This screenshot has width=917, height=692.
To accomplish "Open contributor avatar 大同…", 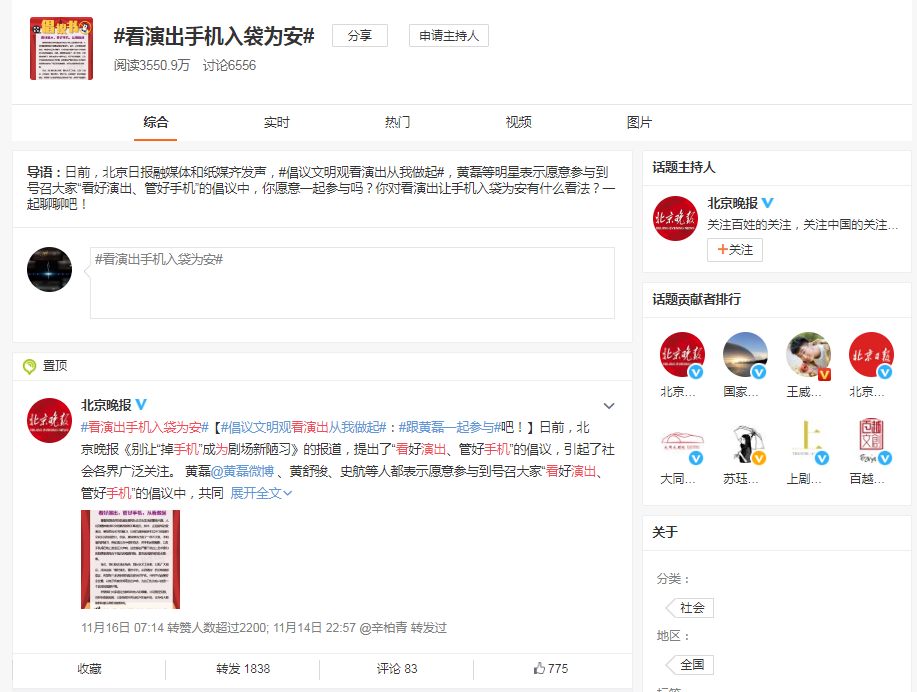I will pos(682,442).
